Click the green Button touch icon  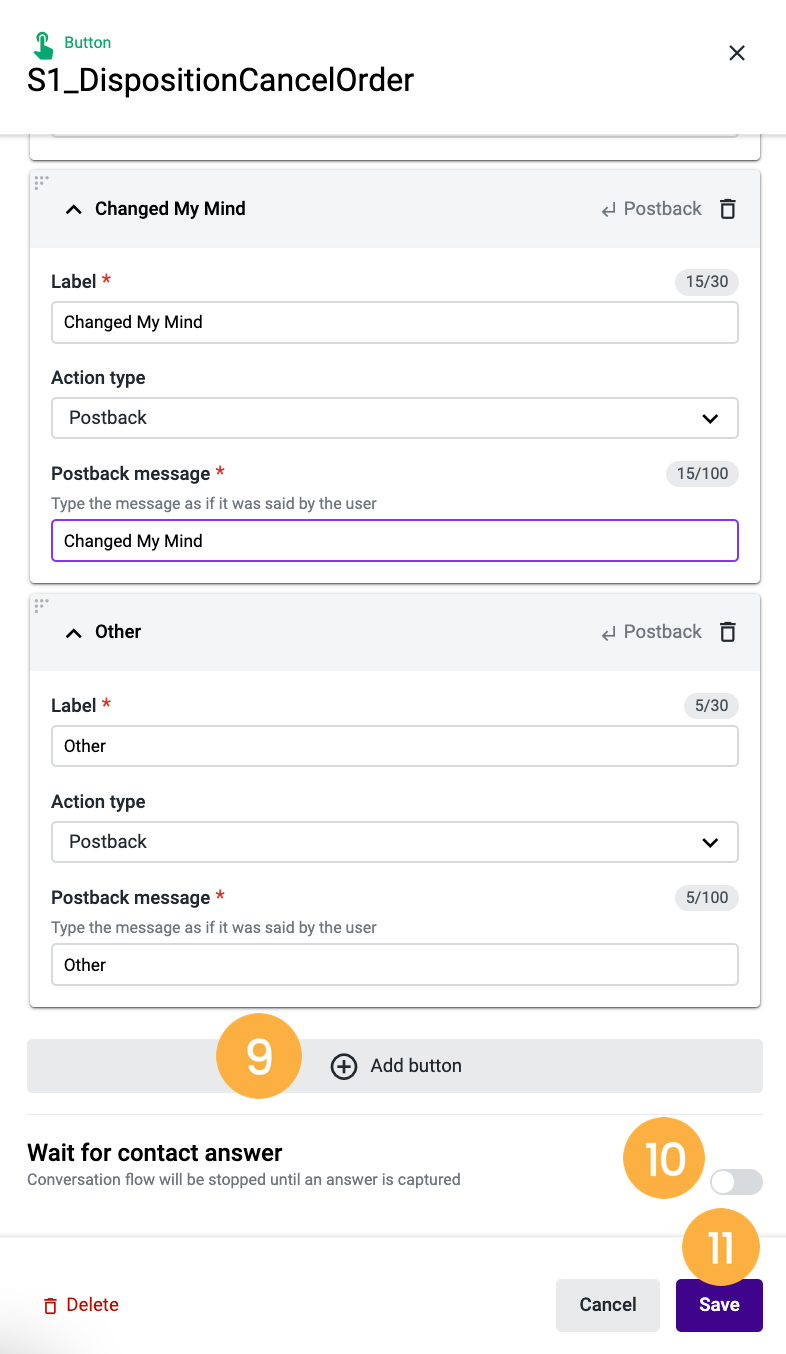43,46
